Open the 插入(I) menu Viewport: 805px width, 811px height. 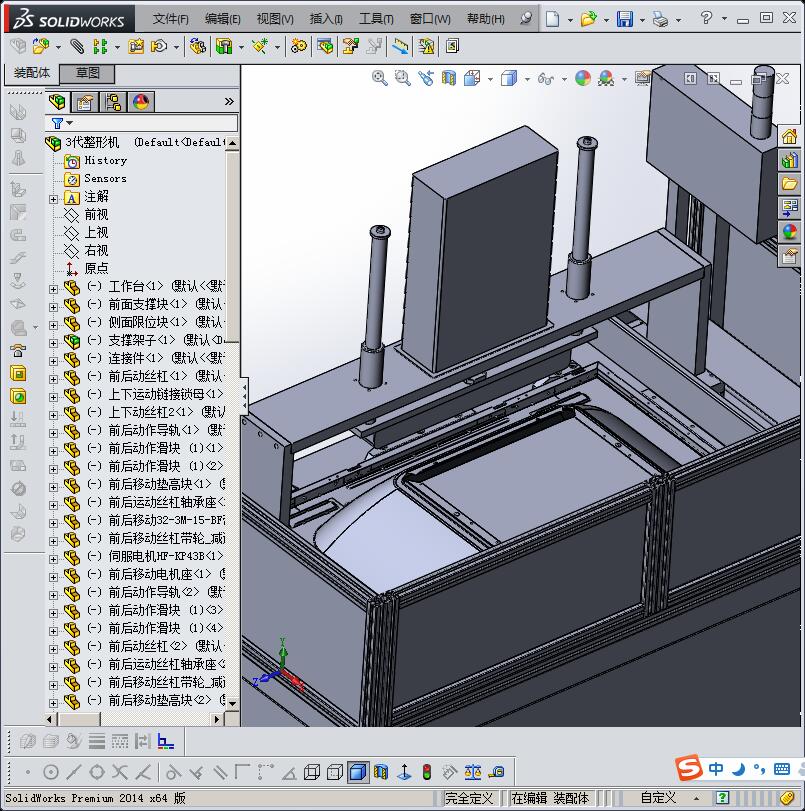(x=326, y=19)
